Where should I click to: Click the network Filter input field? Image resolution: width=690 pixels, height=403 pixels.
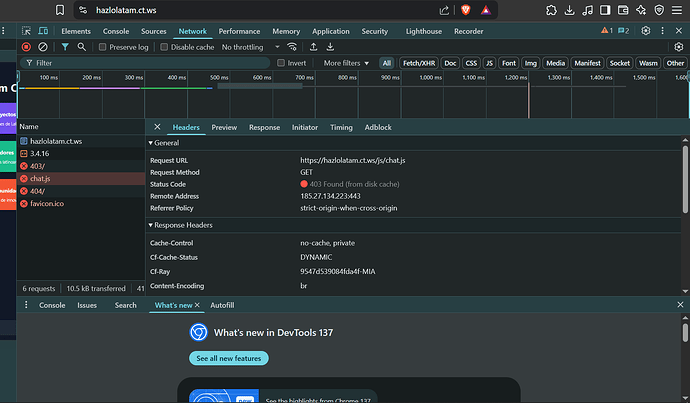(x=145, y=63)
